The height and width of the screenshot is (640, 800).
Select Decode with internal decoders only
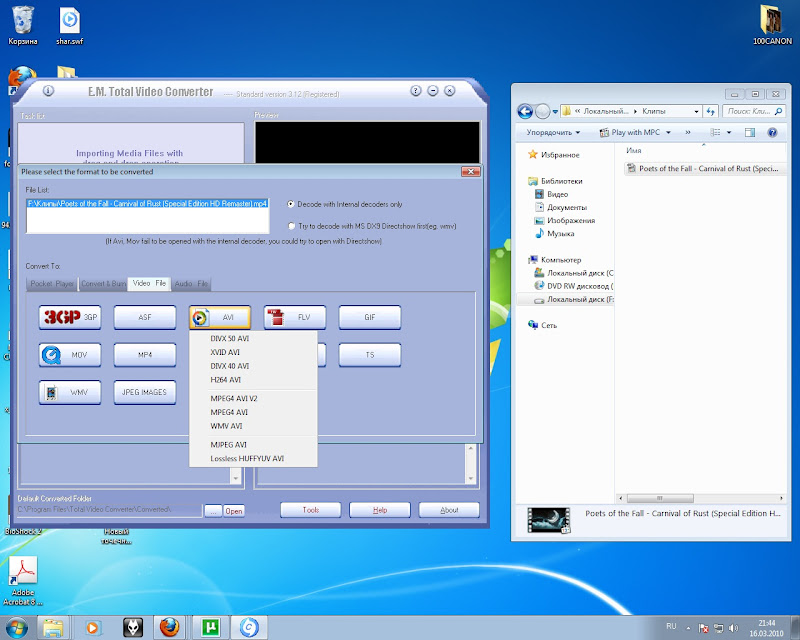[291, 204]
